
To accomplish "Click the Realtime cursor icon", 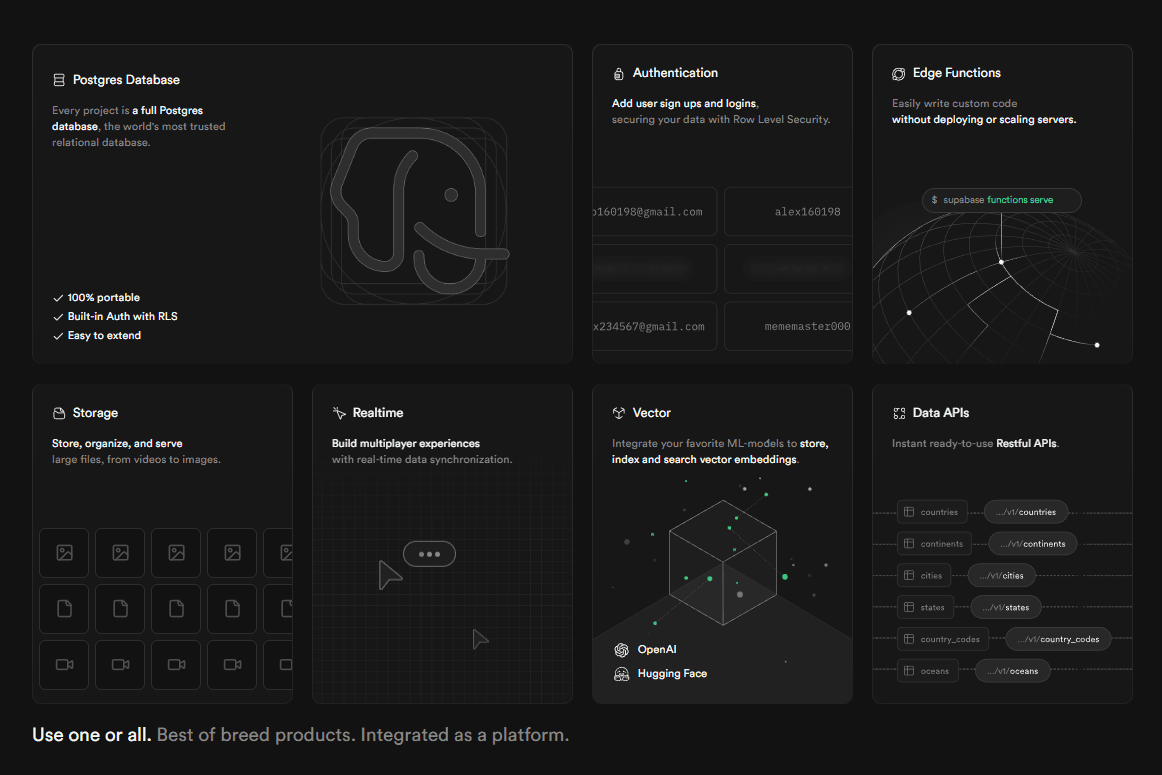I will click(339, 413).
